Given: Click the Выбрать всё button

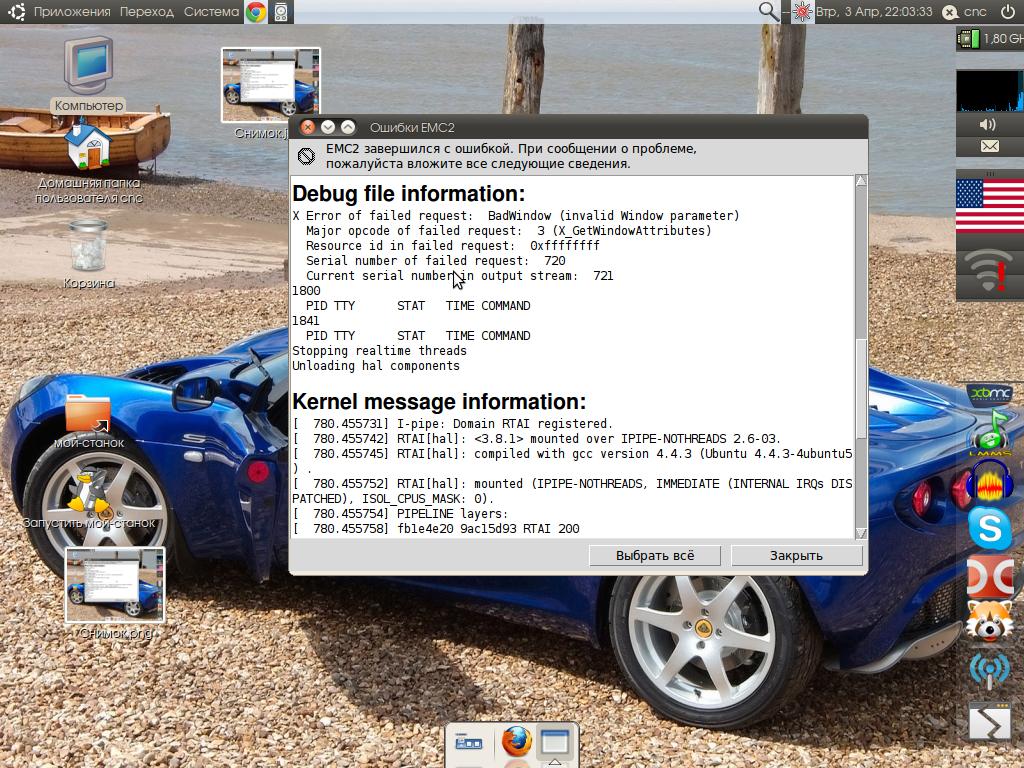Looking at the screenshot, I should [x=655, y=556].
